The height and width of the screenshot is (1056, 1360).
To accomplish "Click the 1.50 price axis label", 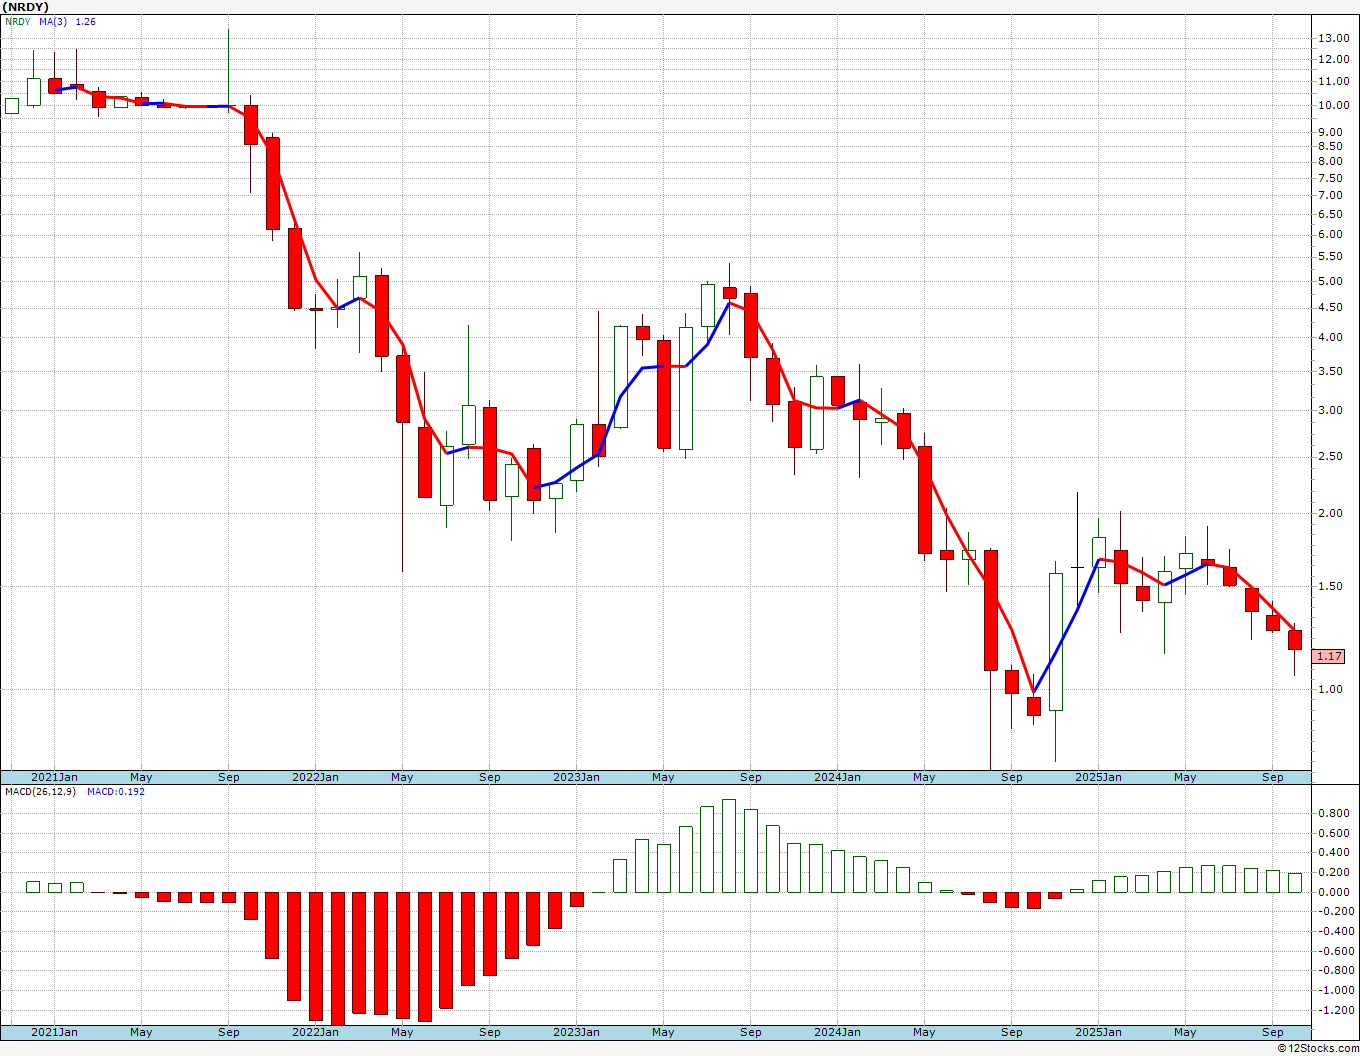I will (x=1330, y=586).
